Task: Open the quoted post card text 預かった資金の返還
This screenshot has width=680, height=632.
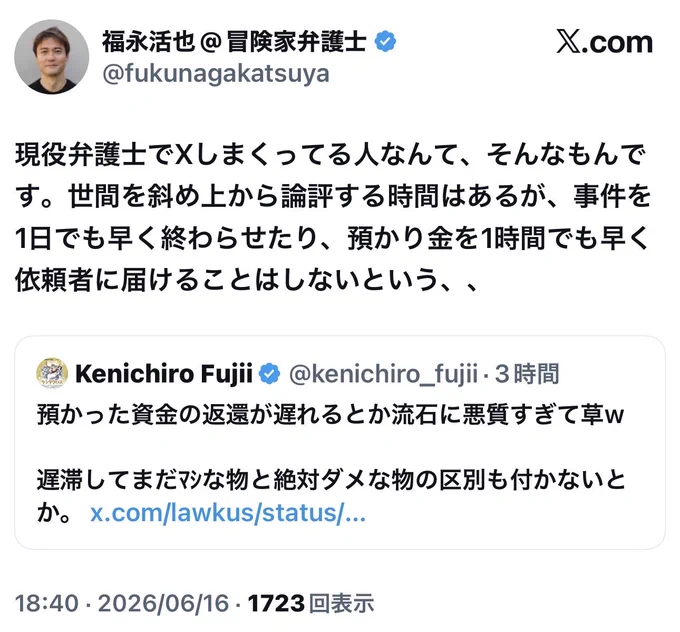Action: click(x=330, y=415)
